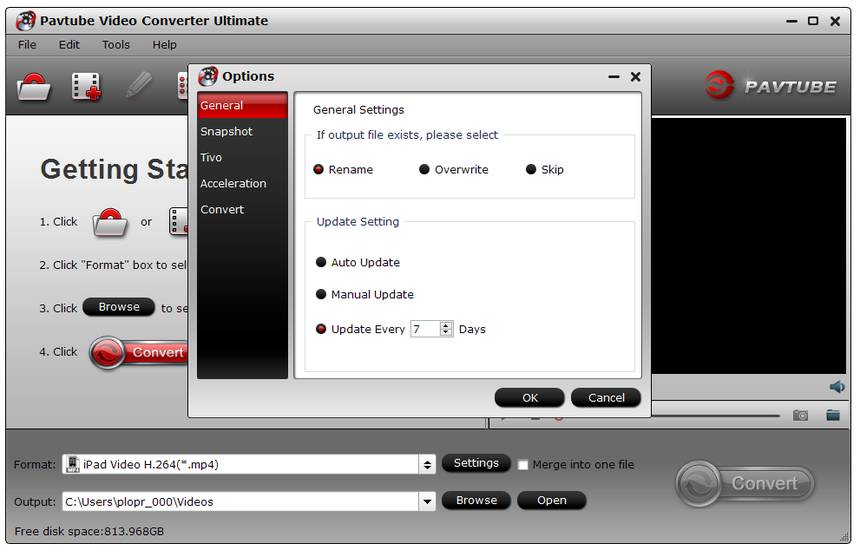Viewport: 860px width, 550px height.
Task: Click the Format selection field
Action: (242, 464)
